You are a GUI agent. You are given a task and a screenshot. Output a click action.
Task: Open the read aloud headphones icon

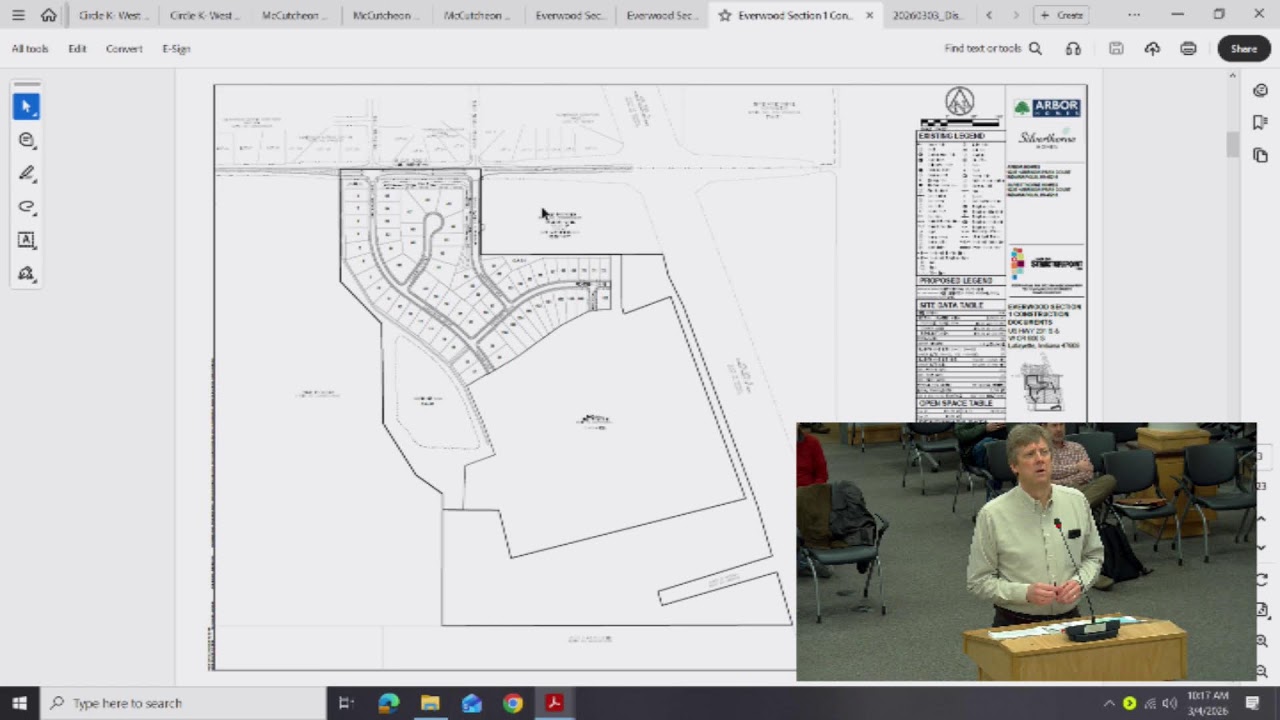point(1073,48)
